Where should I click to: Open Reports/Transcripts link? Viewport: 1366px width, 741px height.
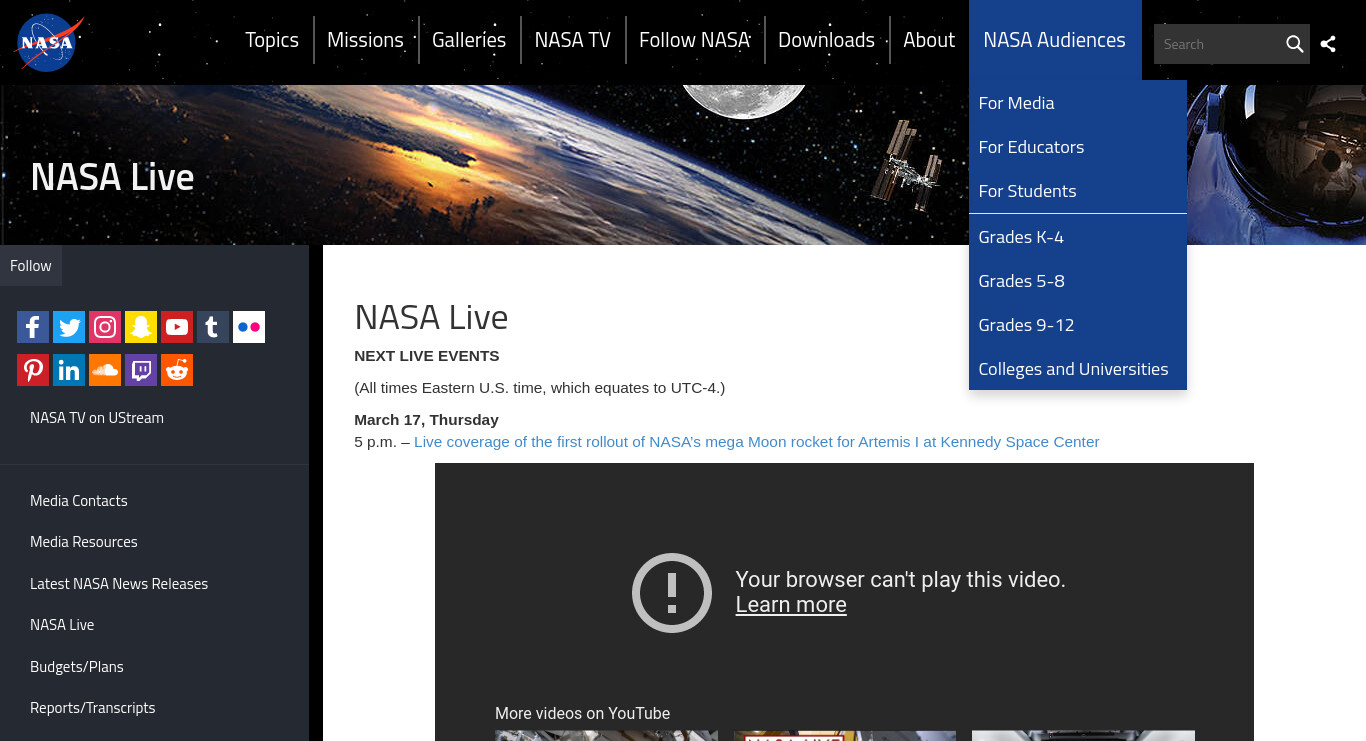[93, 708]
